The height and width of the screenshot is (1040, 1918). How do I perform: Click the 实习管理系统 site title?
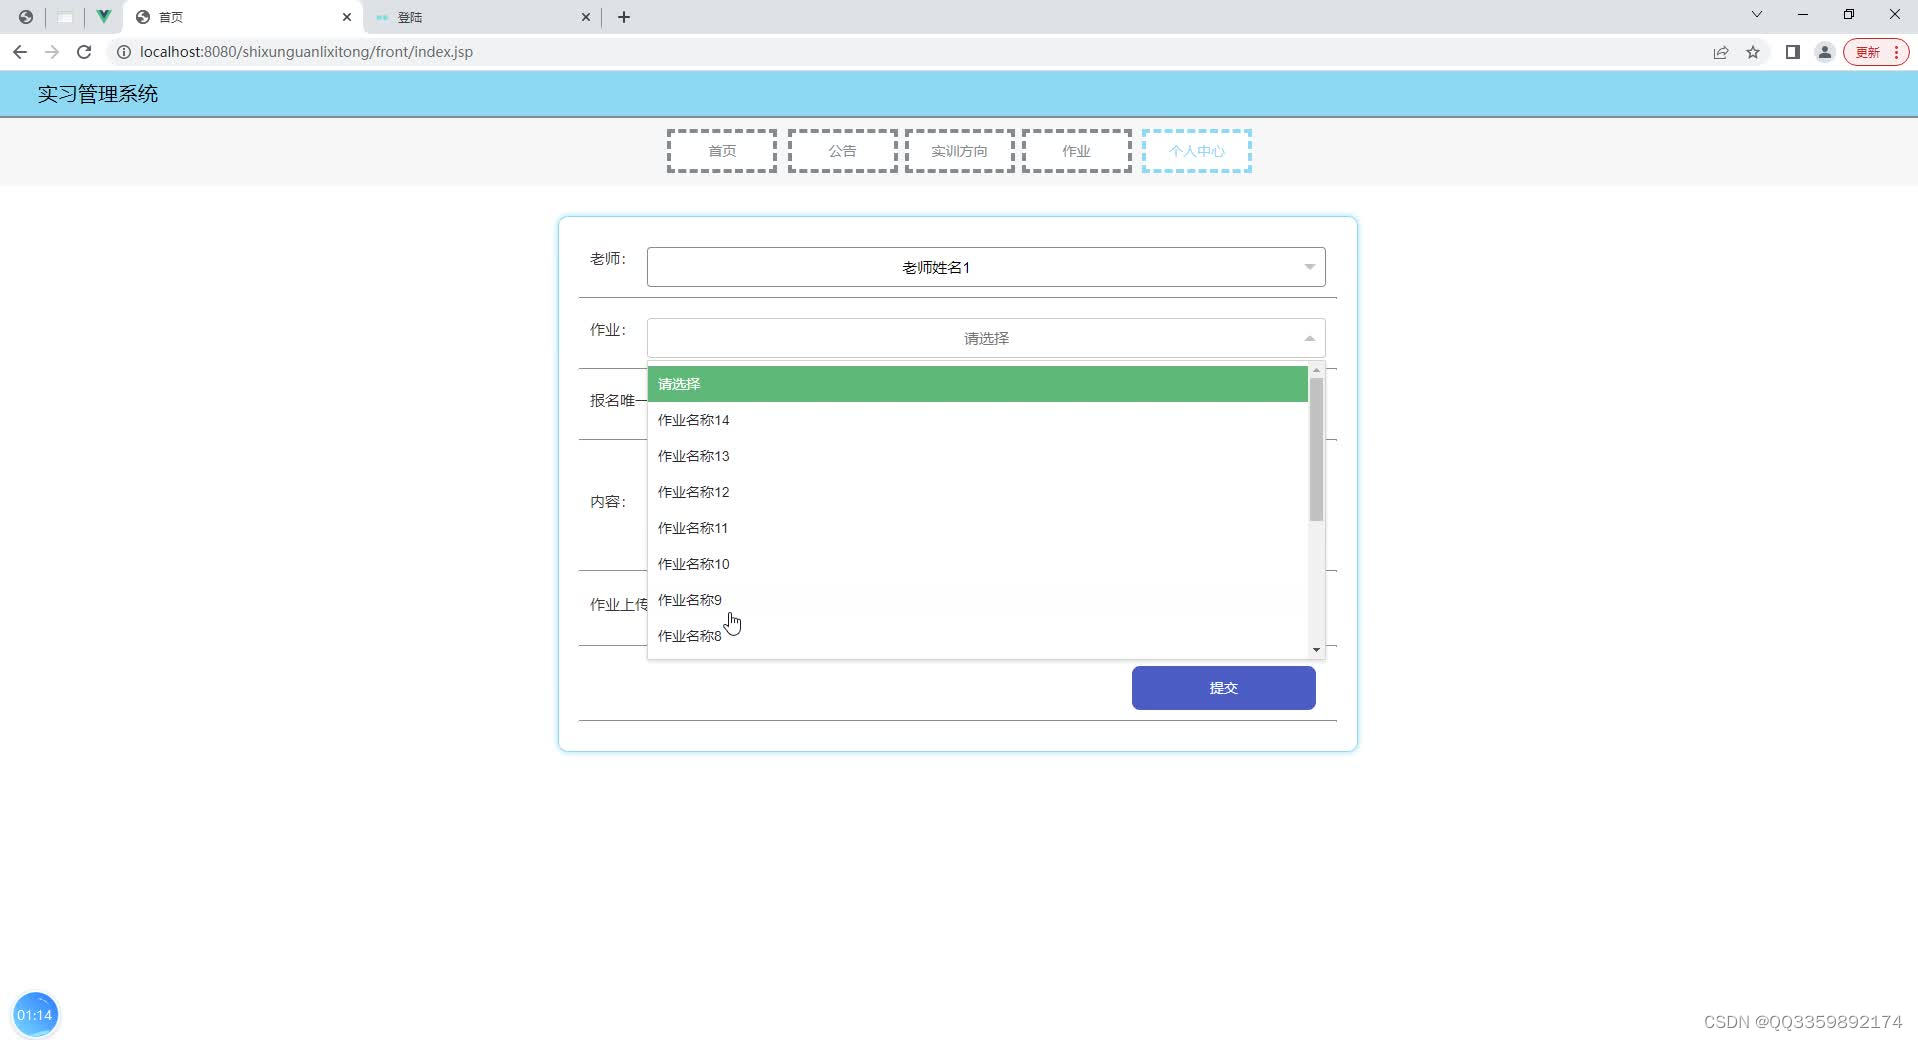[98, 94]
